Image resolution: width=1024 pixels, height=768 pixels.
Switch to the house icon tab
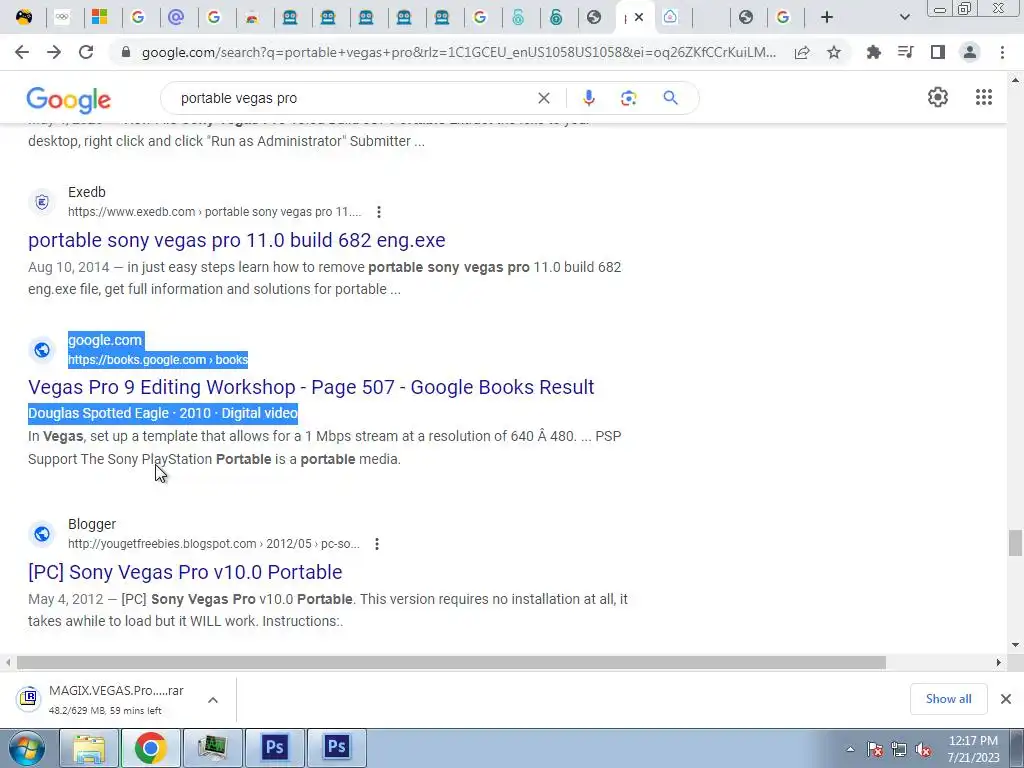670,18
